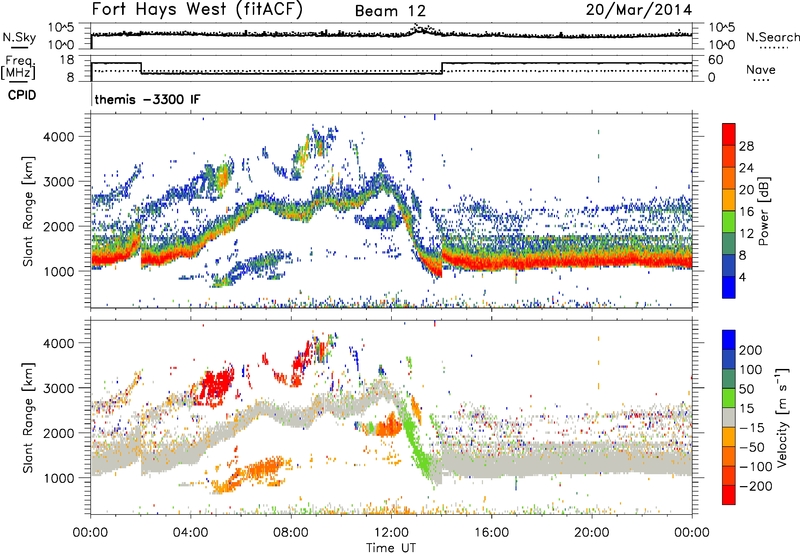Click the 'Freq. [MHz]' axis label
The height and width of the screenshot is (554, 800).
pyautogui.click(x=18, y=67)
